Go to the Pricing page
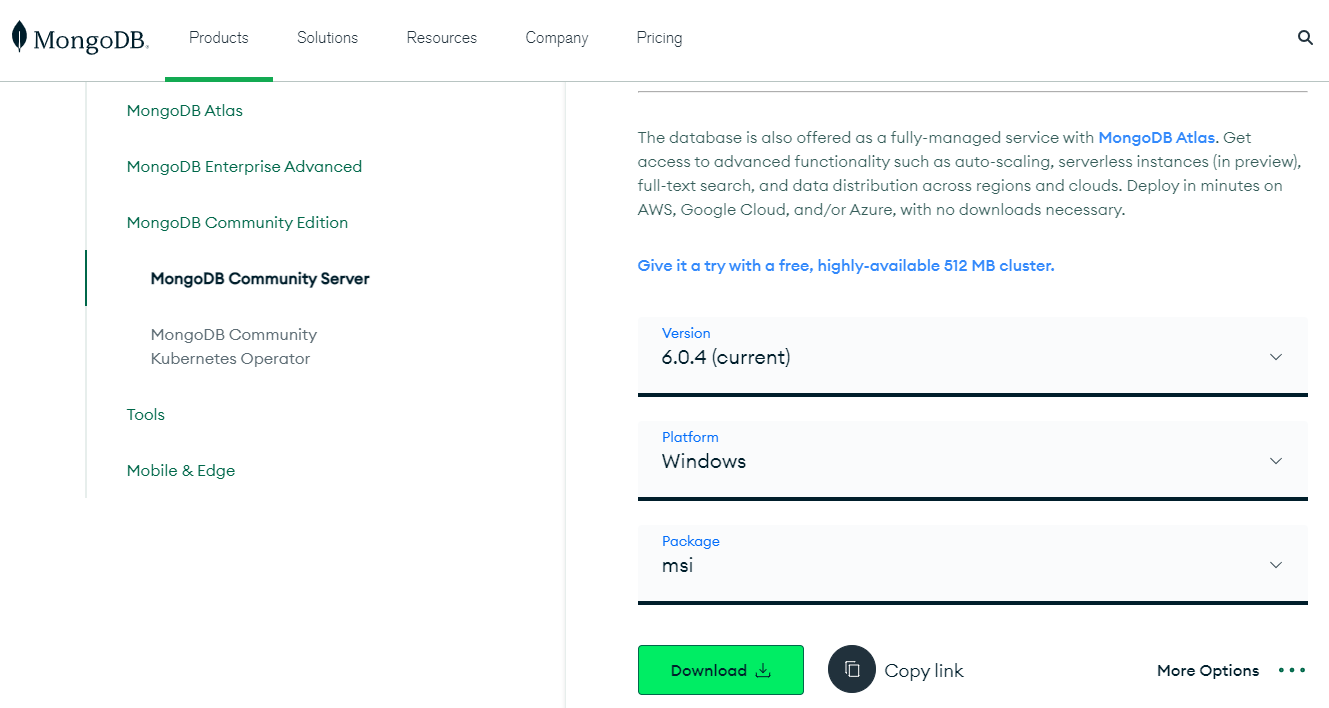The height and width of the screenshot is (708, 1329). (659, 38)
